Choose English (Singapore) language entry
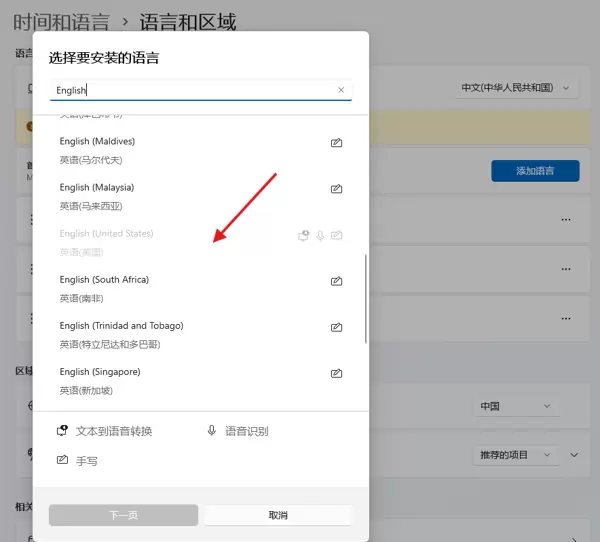This screenshot has height=542, width=600. click(x=150, y=380)
